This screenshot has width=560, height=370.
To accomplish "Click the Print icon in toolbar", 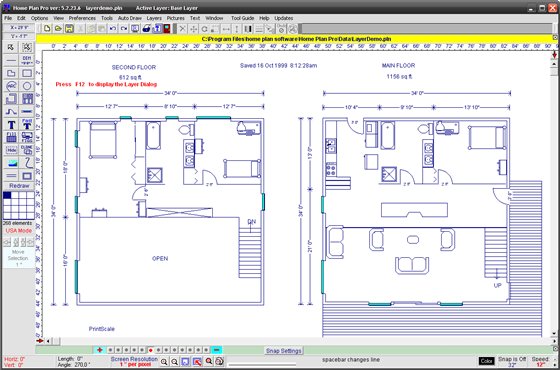I will (146, 29).
